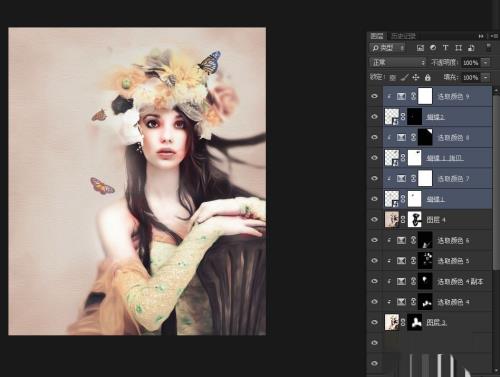The width and height of the screenshot is (500, 377).
Task: Click adjustment icon of 选取颜色 6 layer
Action: click(401, 240)
